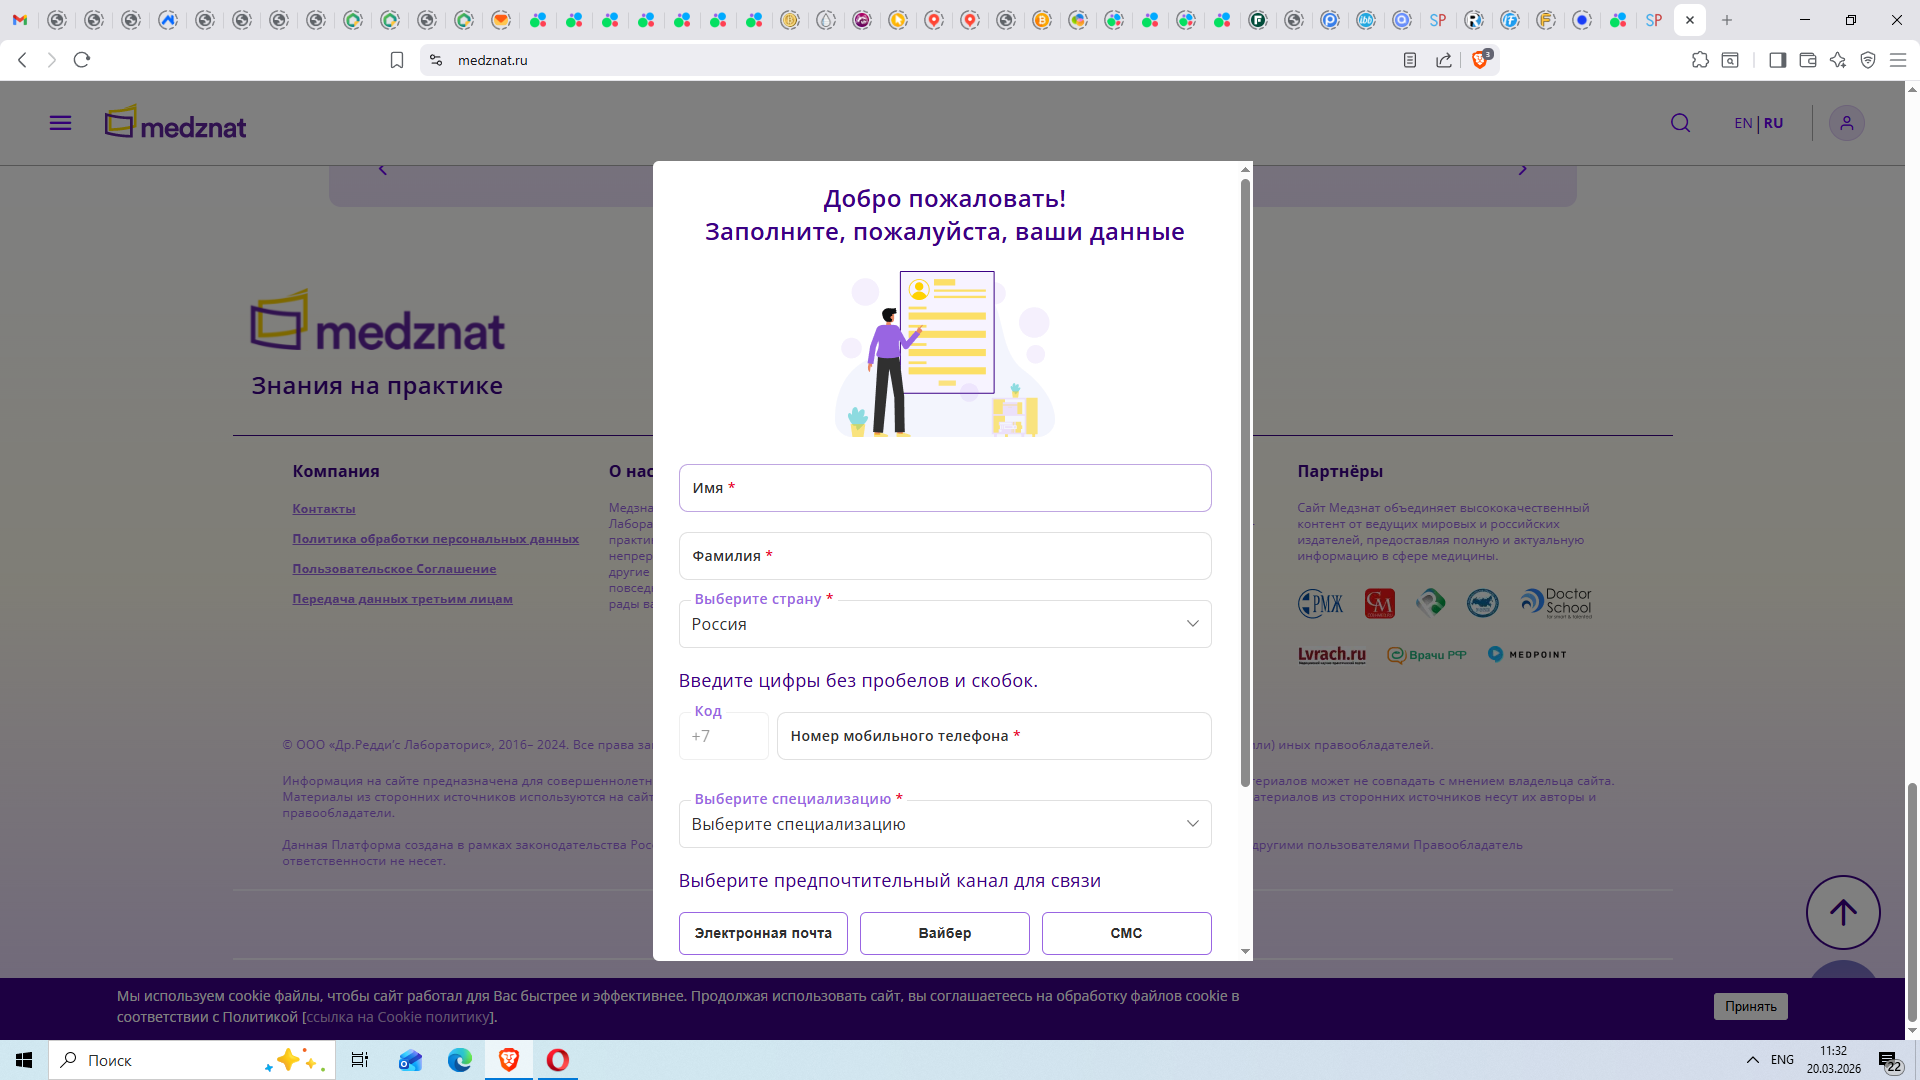Click the carousel right chevron arrow
The image size is (1920, 1080).
1522,170
